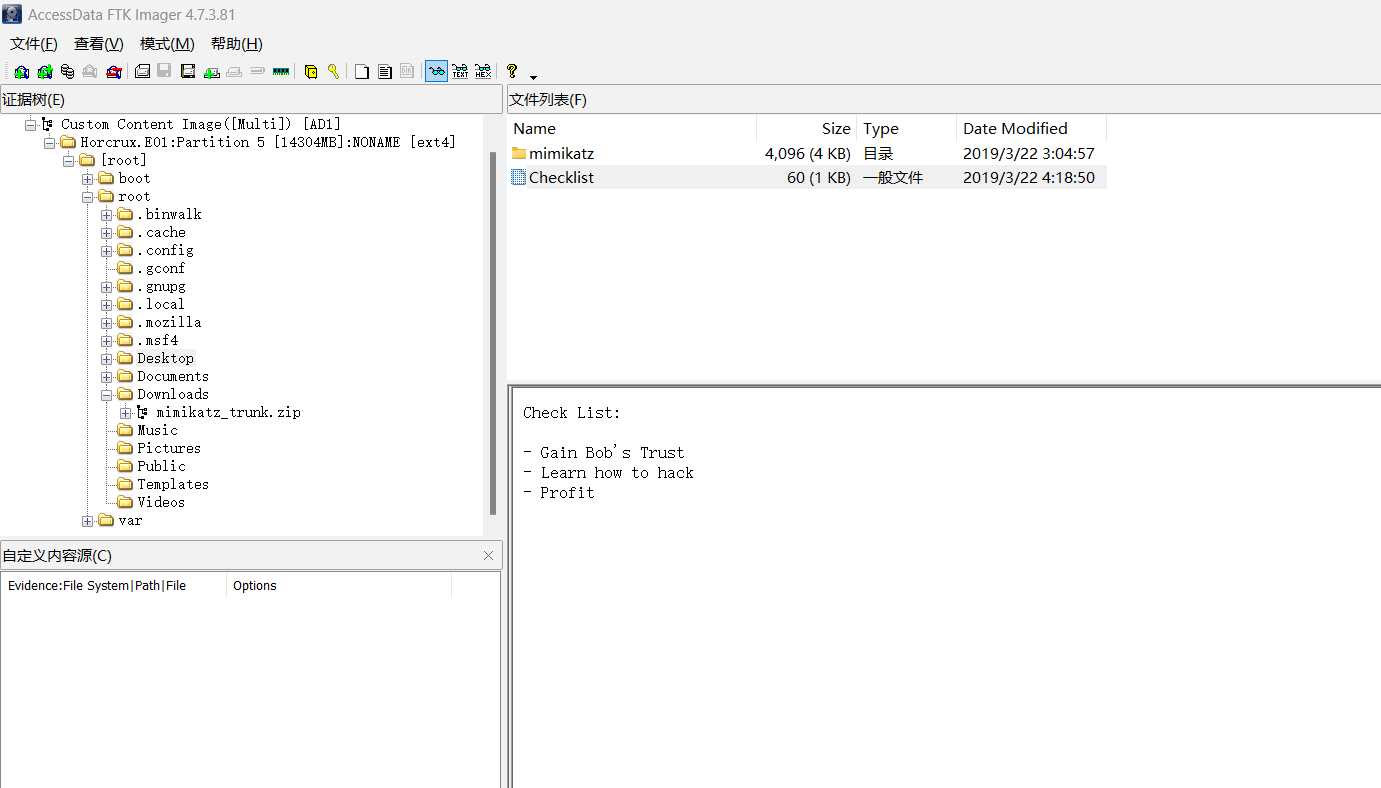Select the Music folder
Image resolution: width=1381 pixels, height=788 pixels.
pyautogui.click(x=157, y=430)
